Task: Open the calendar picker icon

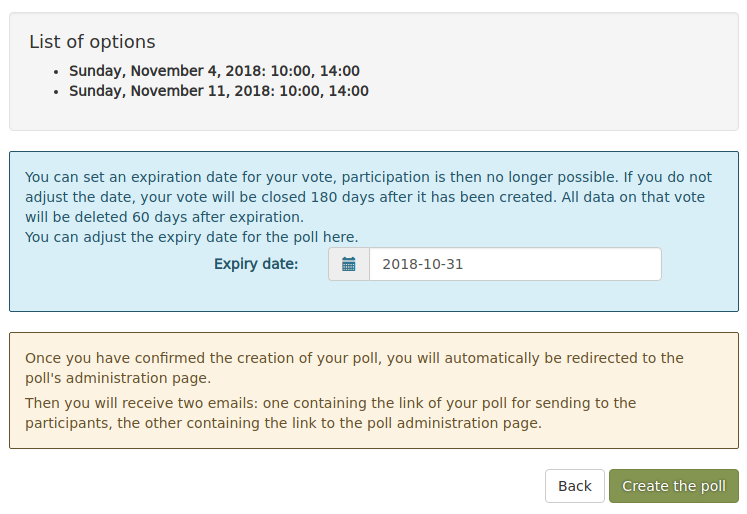Action: point(349,264)
